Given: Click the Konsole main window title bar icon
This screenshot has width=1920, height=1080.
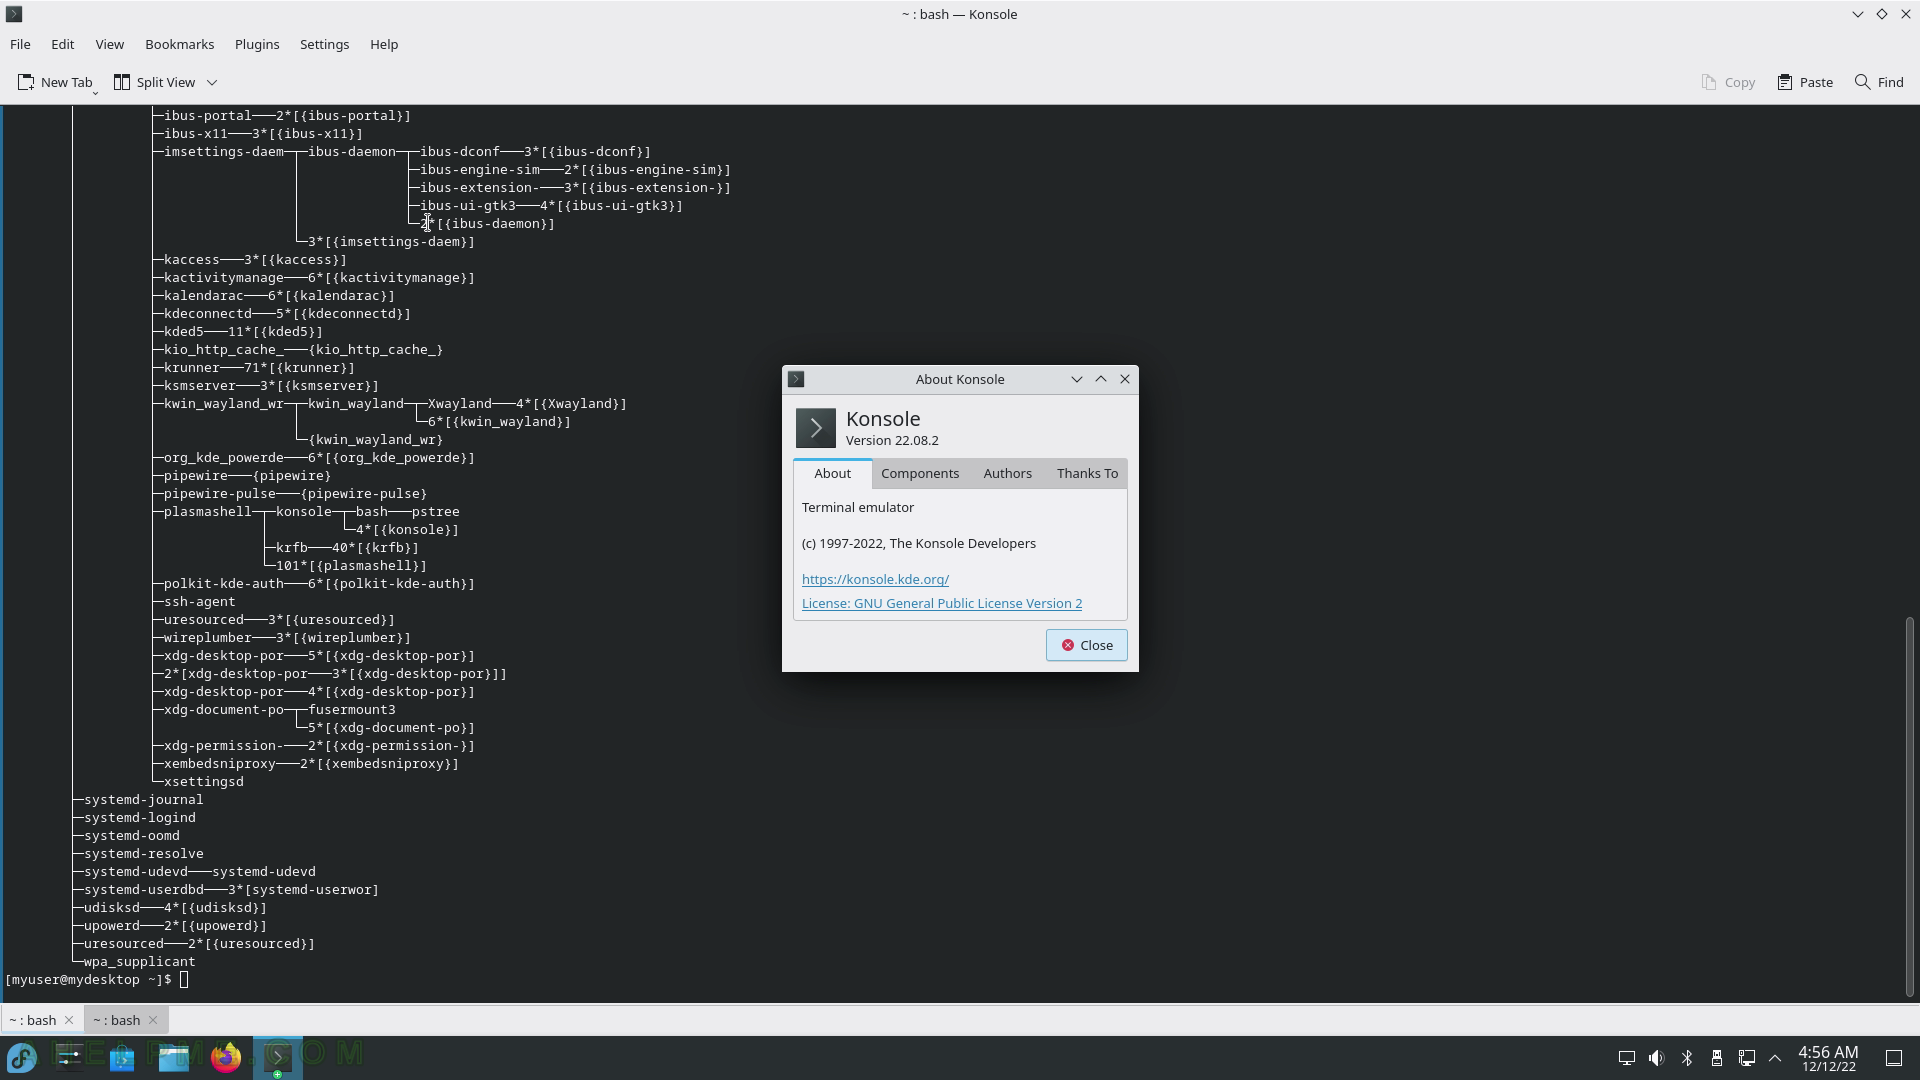Looking at the screenshot, I should (x=14, y=14).
